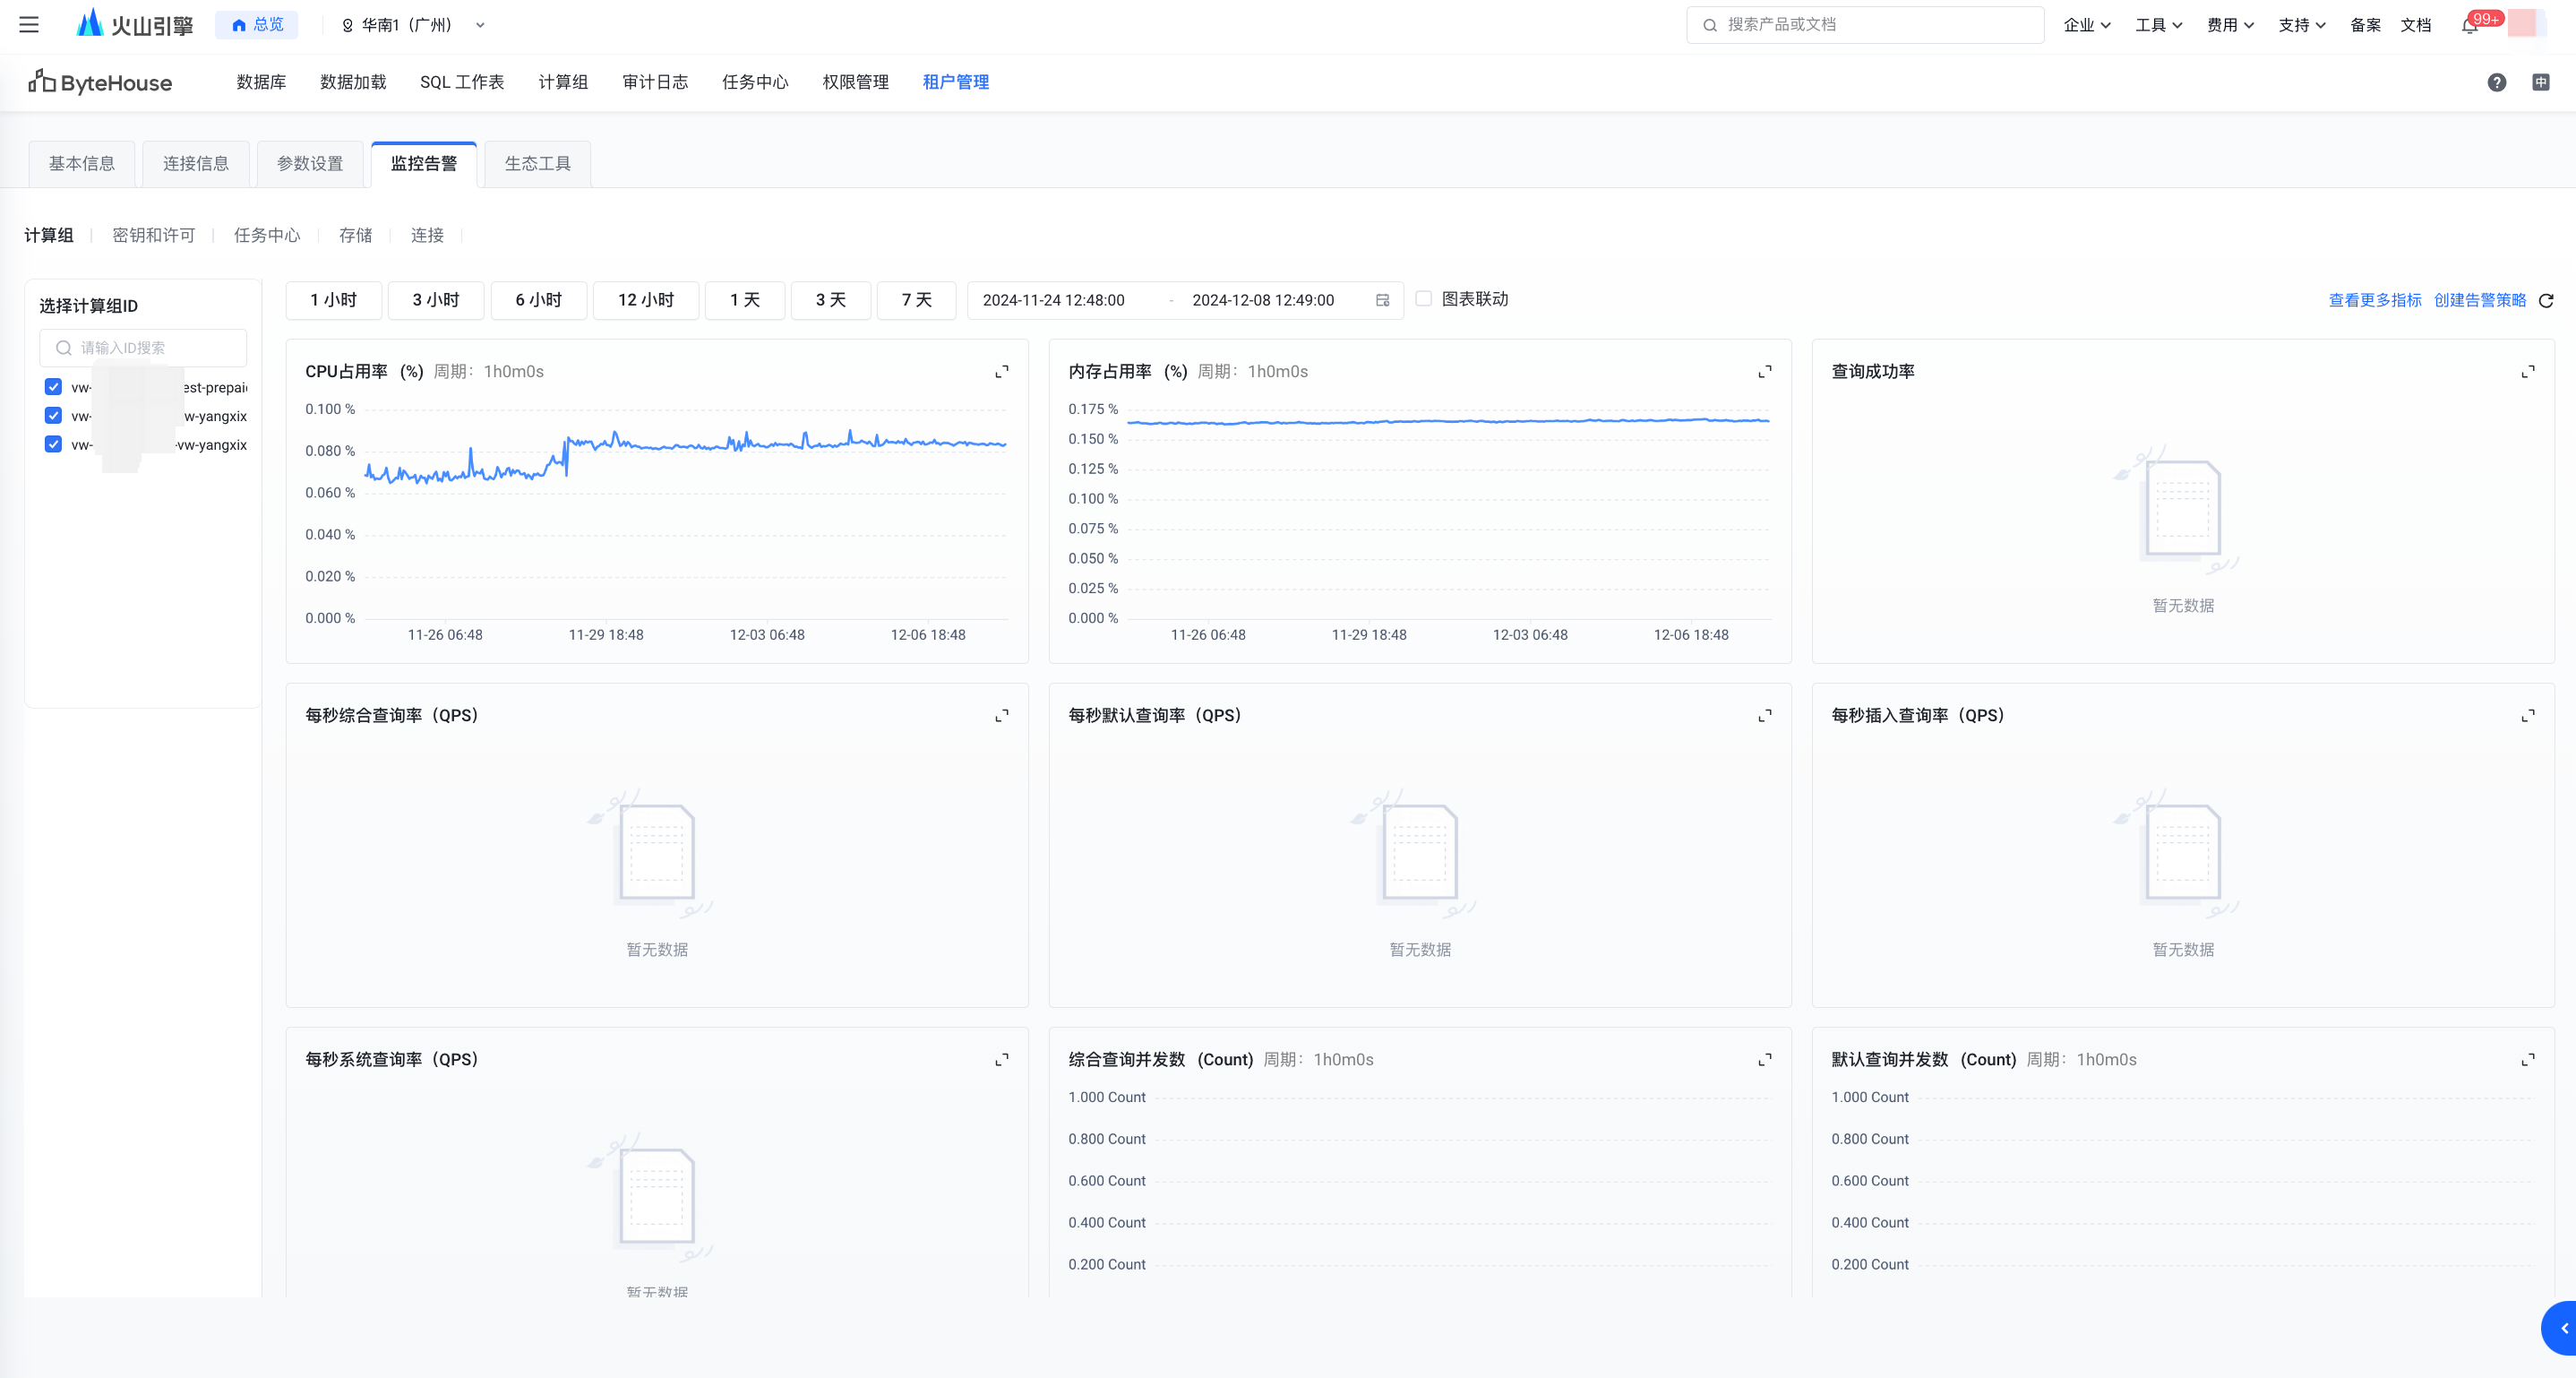Switch language with the 中 icon

pyautogui.click(x=2540, y=82)
